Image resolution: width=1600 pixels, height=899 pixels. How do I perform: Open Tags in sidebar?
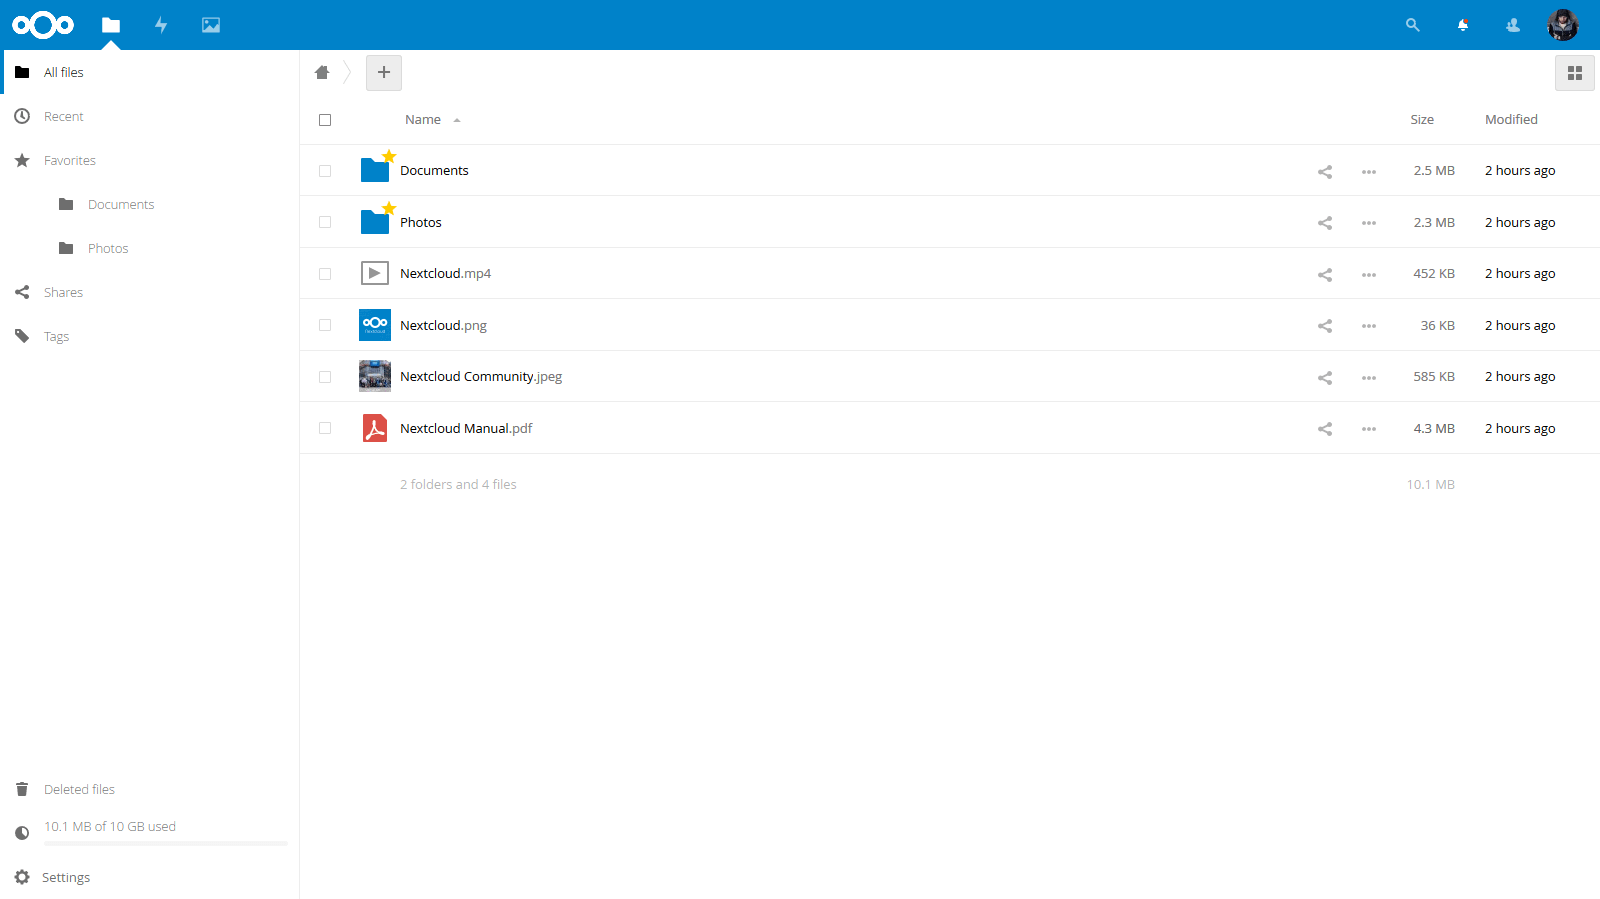point(150,336)
